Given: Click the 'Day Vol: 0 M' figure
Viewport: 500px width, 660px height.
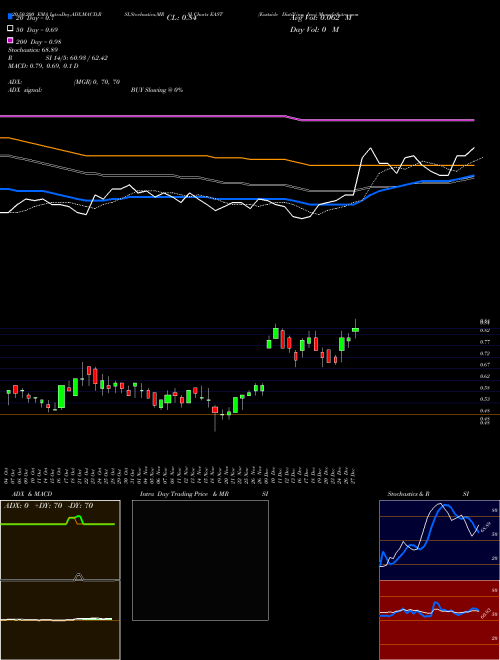Looking at the screenshot, I should coord(314,30).
